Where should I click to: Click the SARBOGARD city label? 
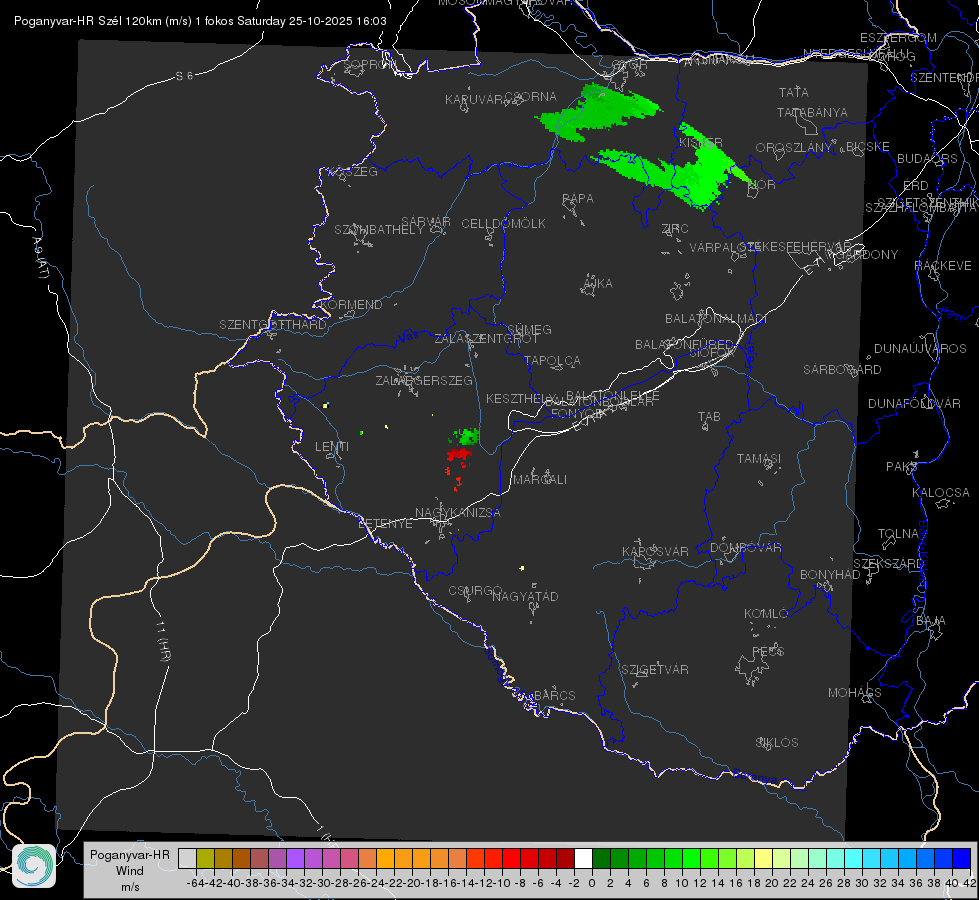(842, 370)
